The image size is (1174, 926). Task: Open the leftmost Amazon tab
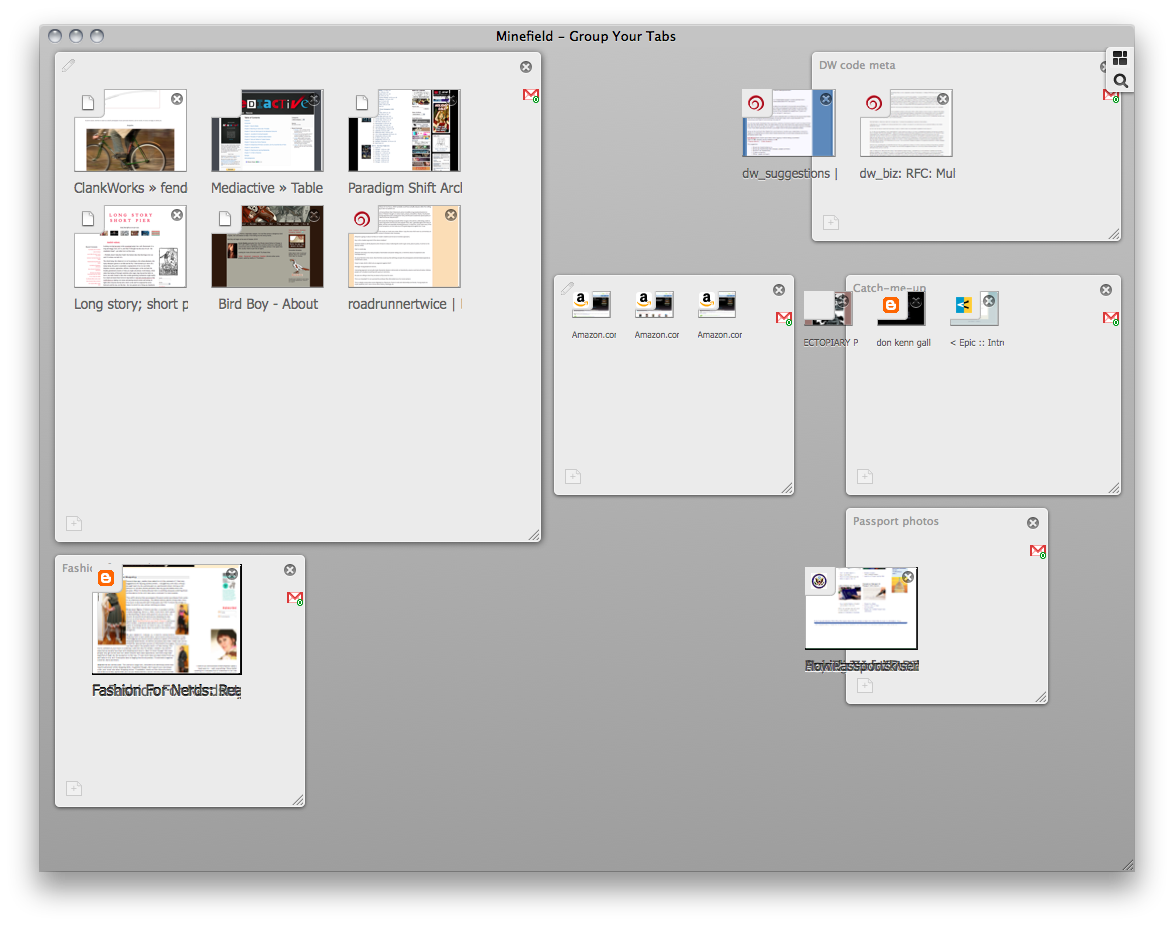[592, 306]
